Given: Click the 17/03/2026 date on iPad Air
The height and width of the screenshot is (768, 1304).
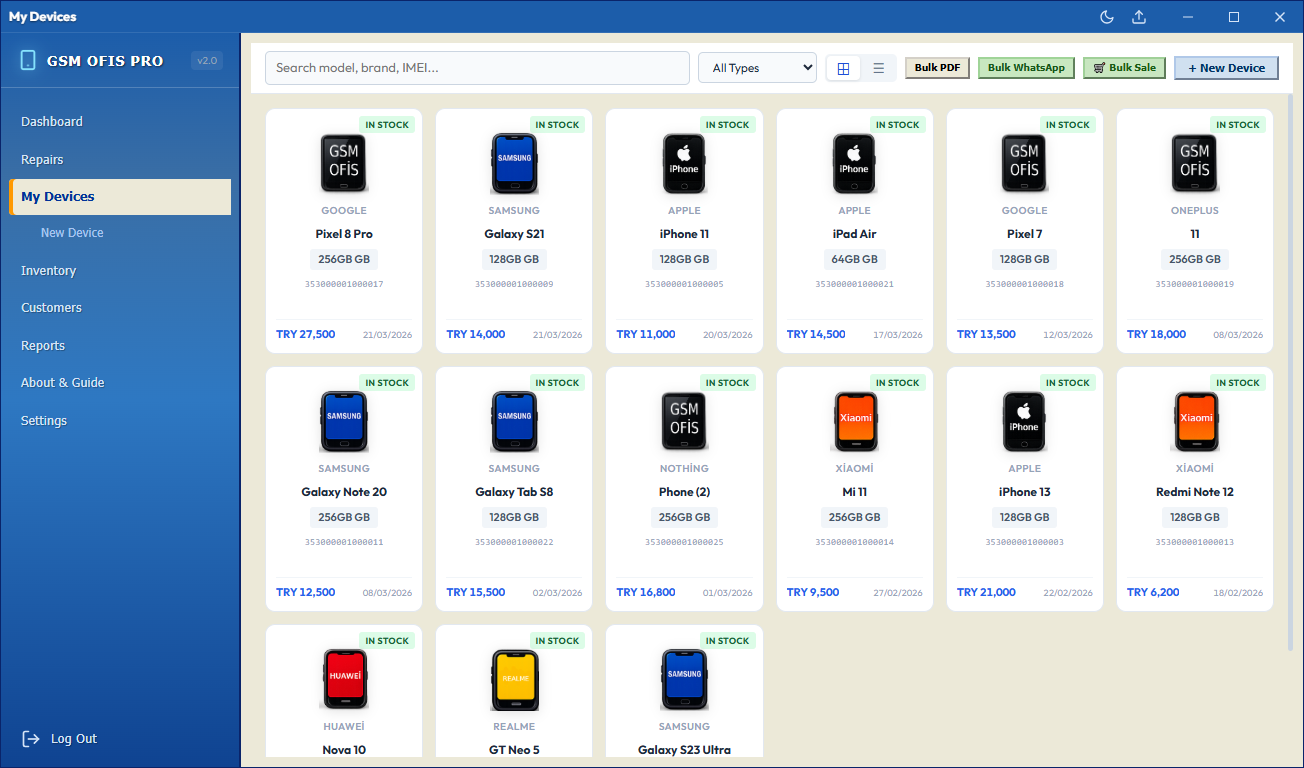Looking at the screenshot, I should point(897,335).
